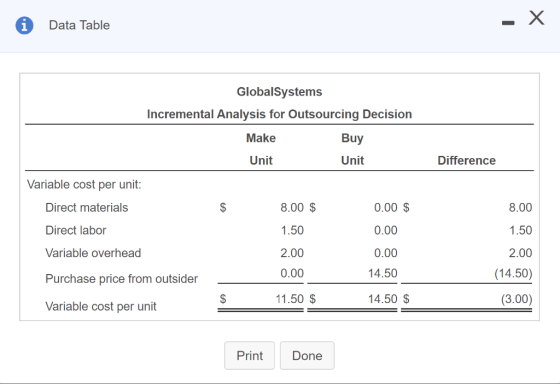Image resolution: width=560 pixels, height=384 pixels.
Task: Click Purchase price Buy value 14.50
Action: [382, 273]
